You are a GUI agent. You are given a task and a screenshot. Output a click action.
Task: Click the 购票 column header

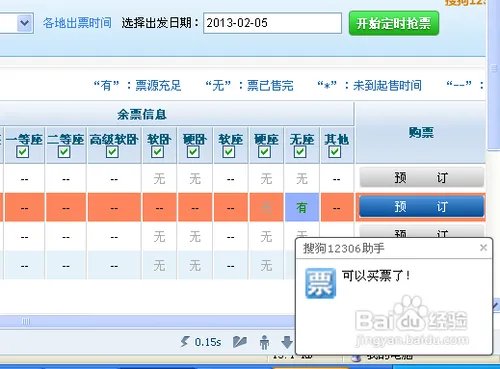tap(421, 133)
